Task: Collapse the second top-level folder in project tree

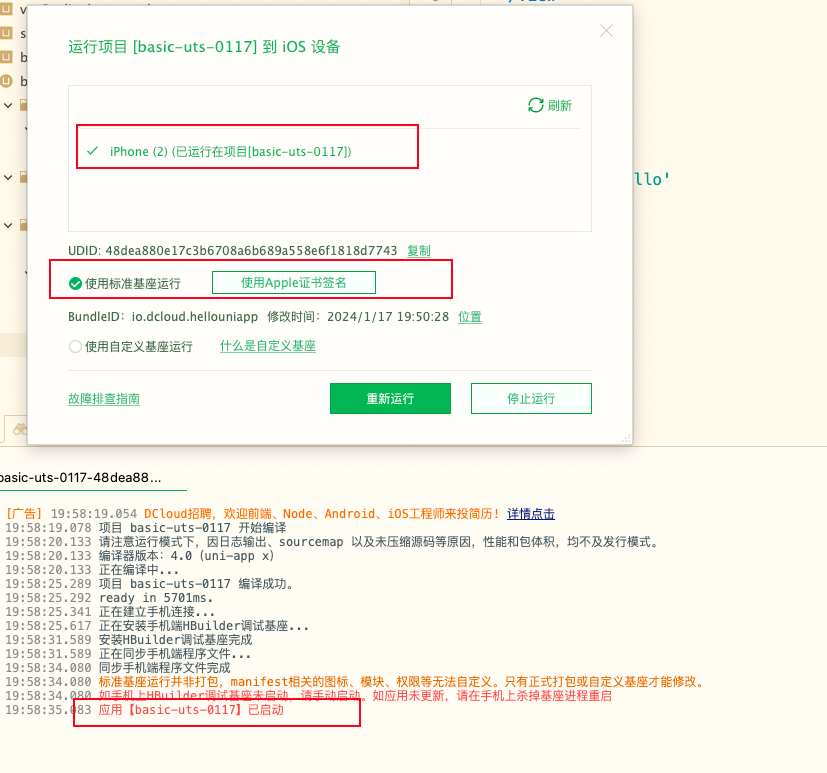Action: point(7,177)
